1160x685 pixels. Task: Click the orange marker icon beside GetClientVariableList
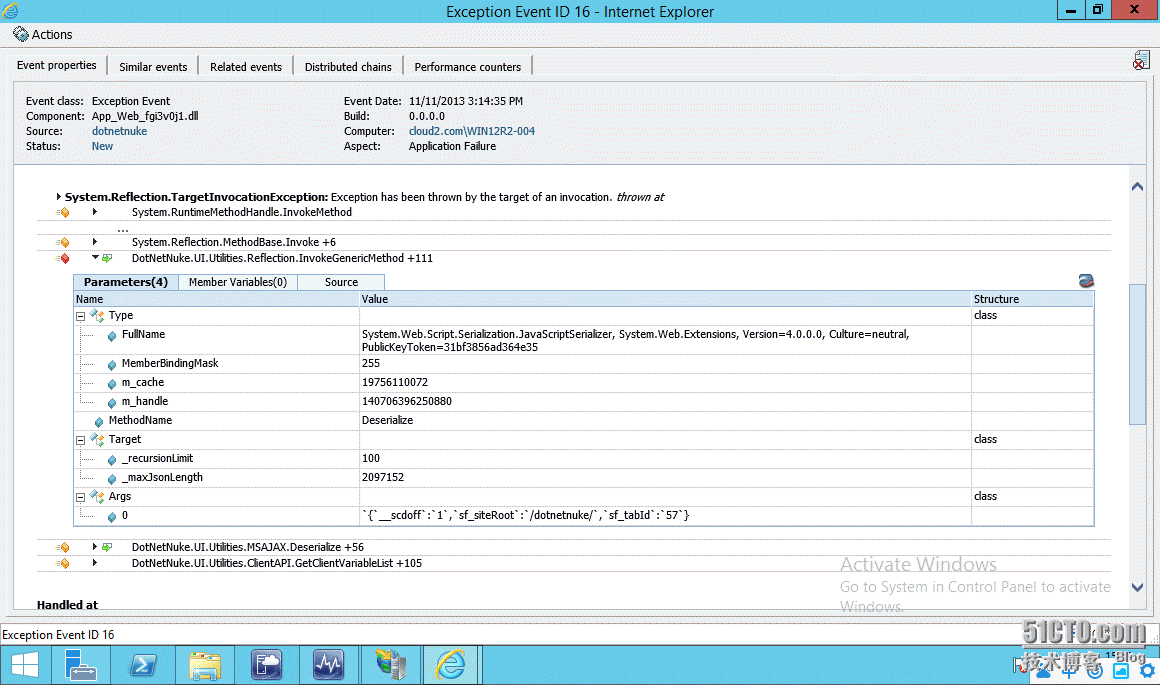tap(64, 564)
